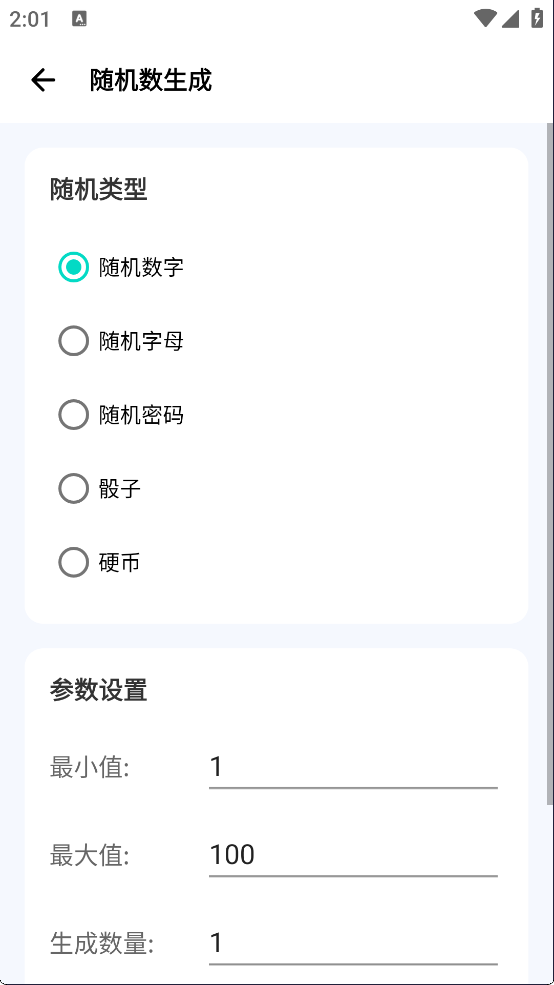
Task: Select the 随机数字 radio option
Action: 122,267
